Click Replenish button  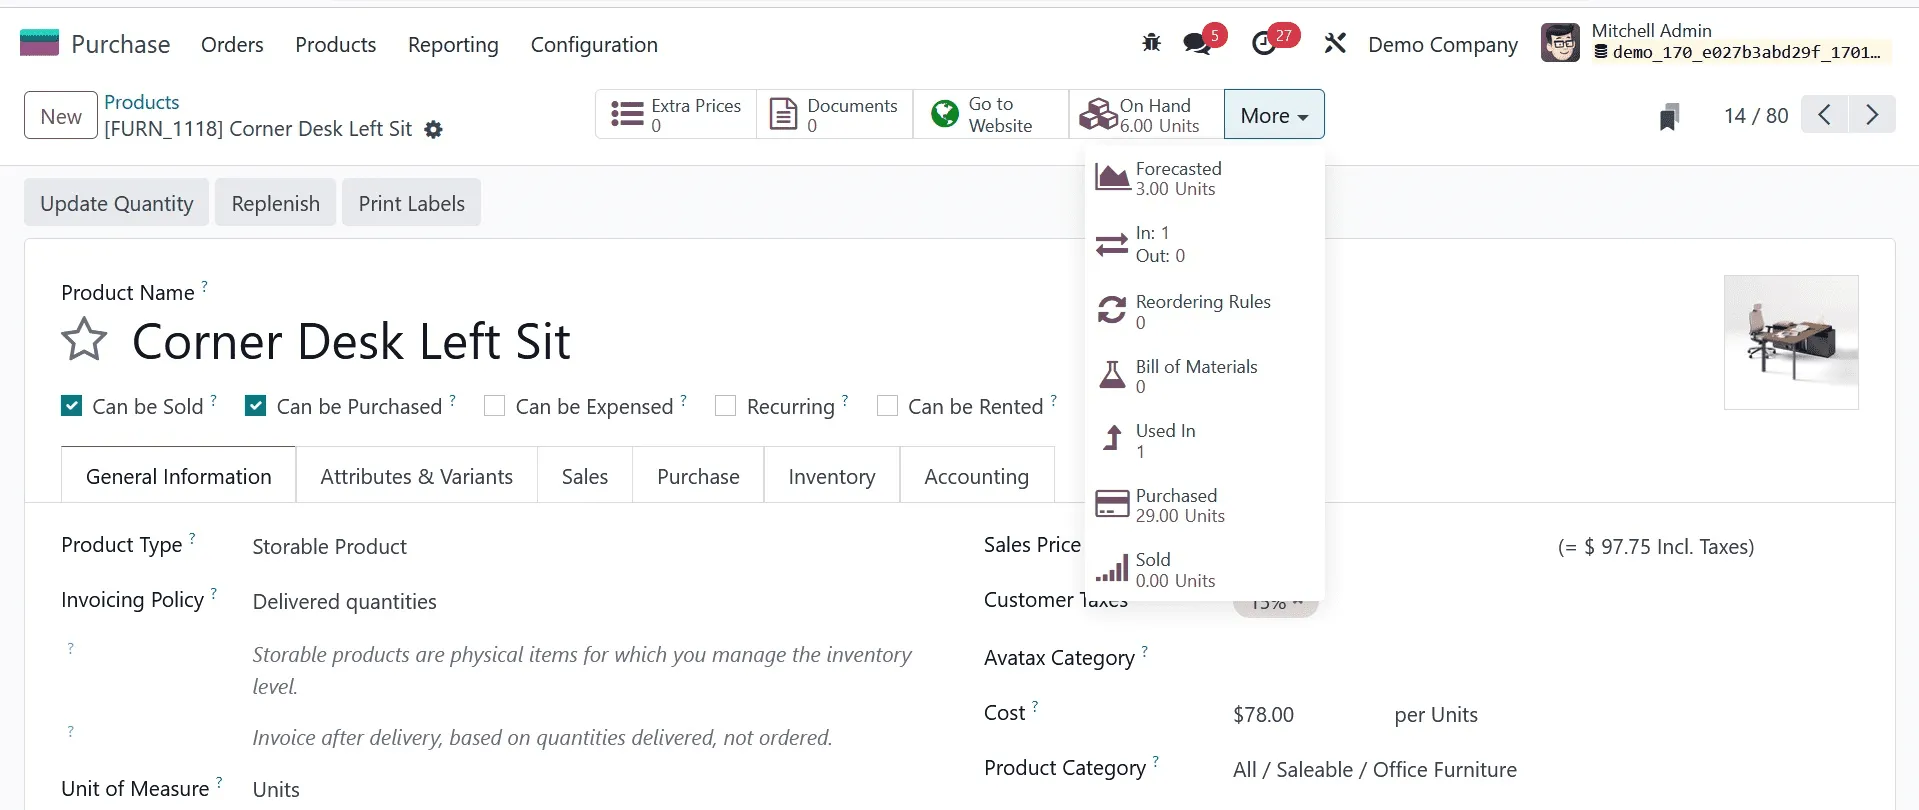tap(275, 203)
